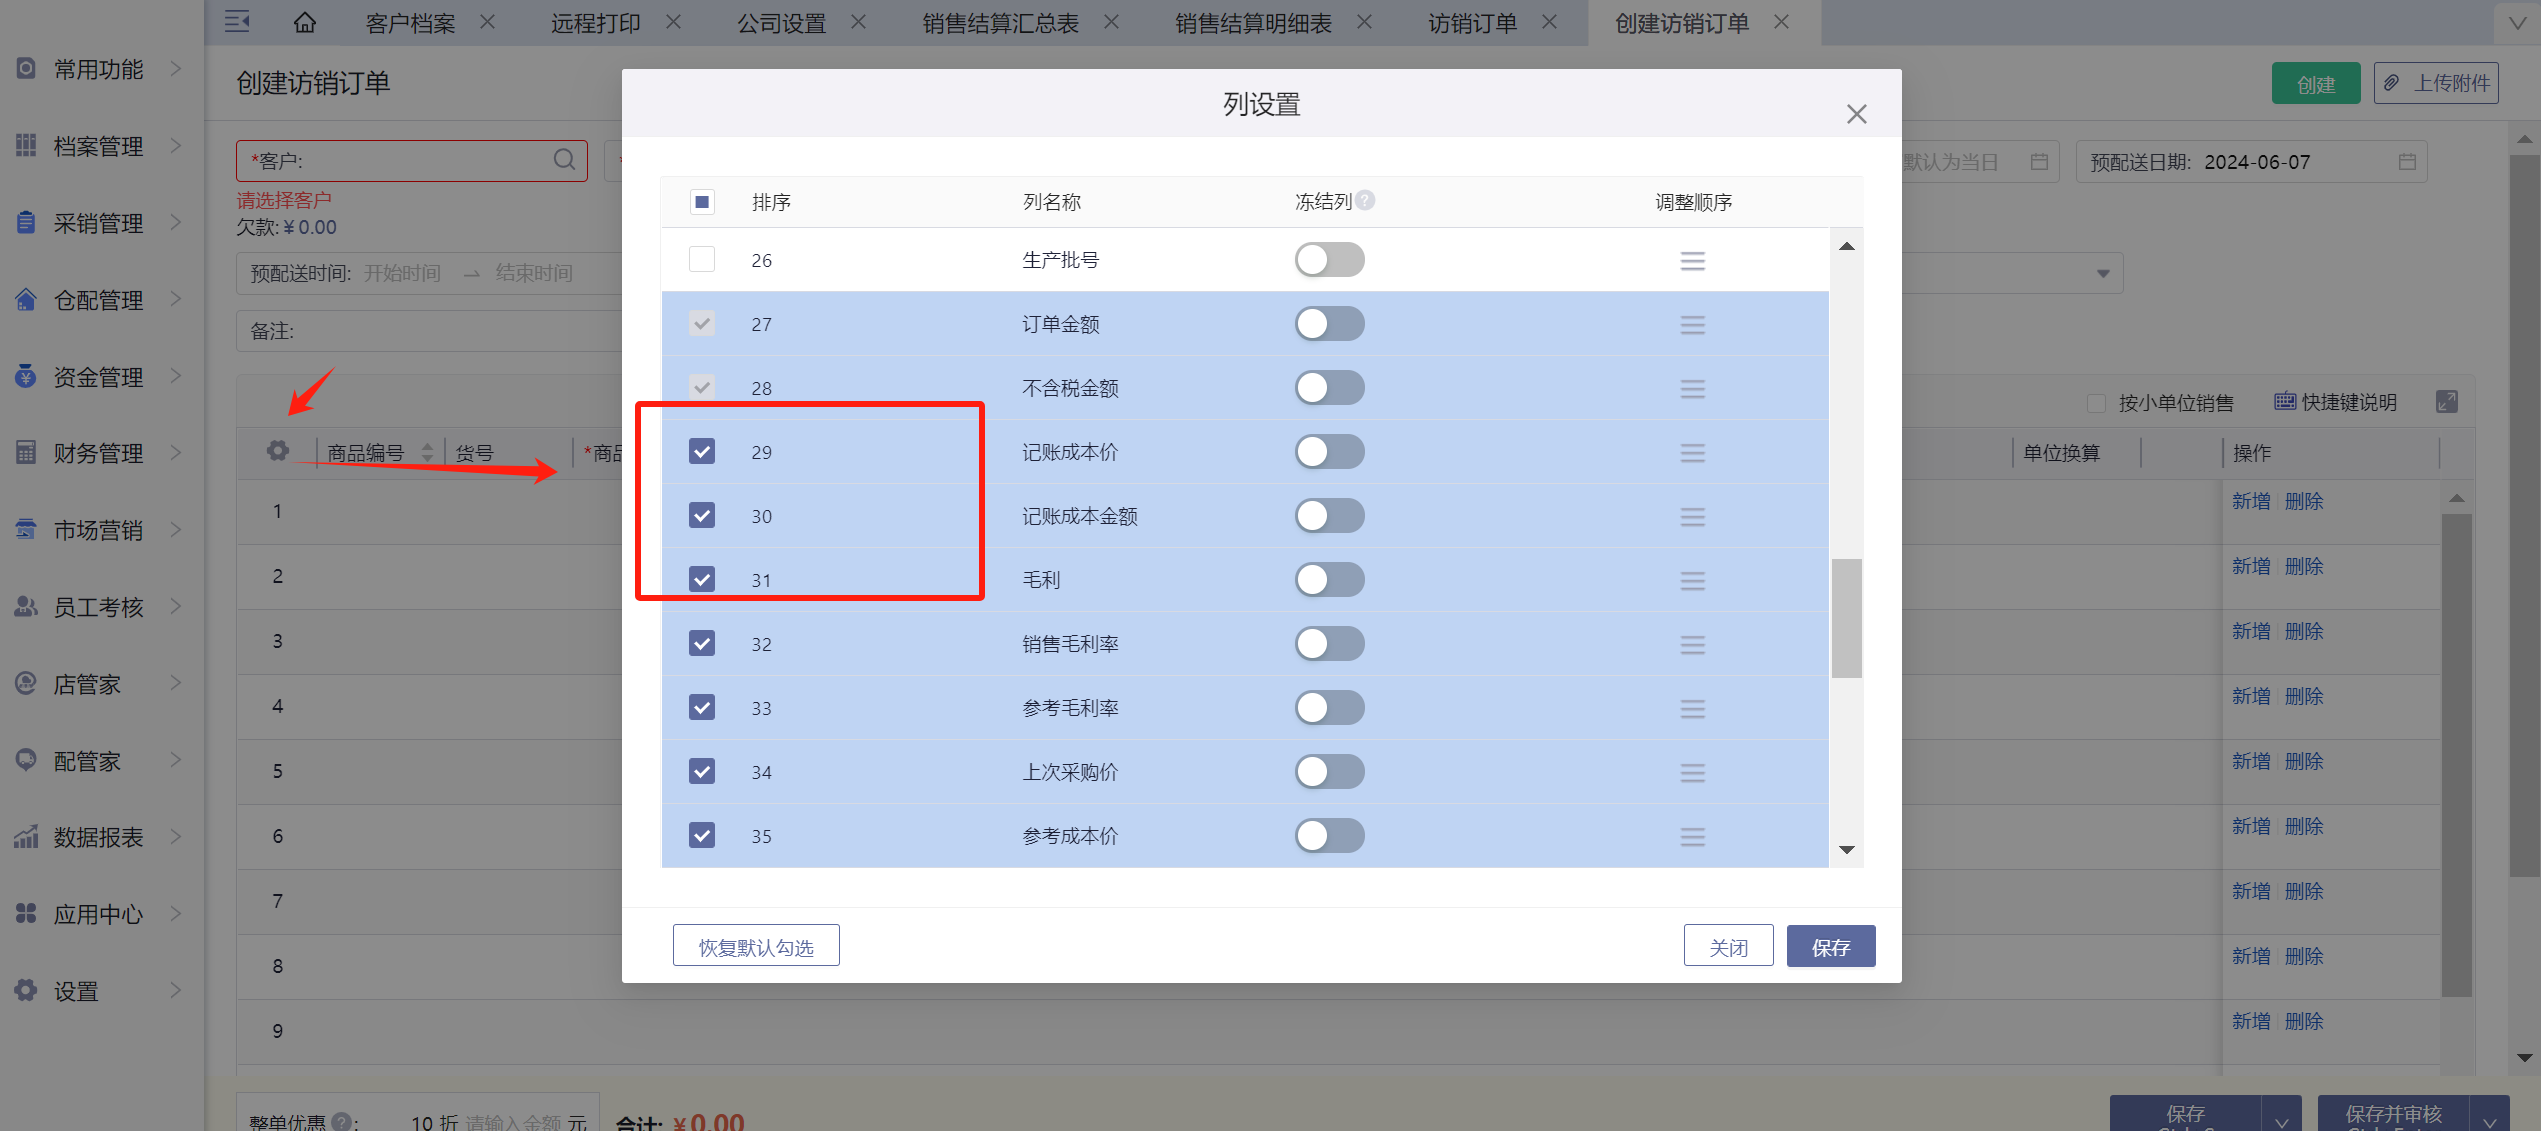
Task: Click the 财务管理 sidebar icon
Action: (26, 453)
